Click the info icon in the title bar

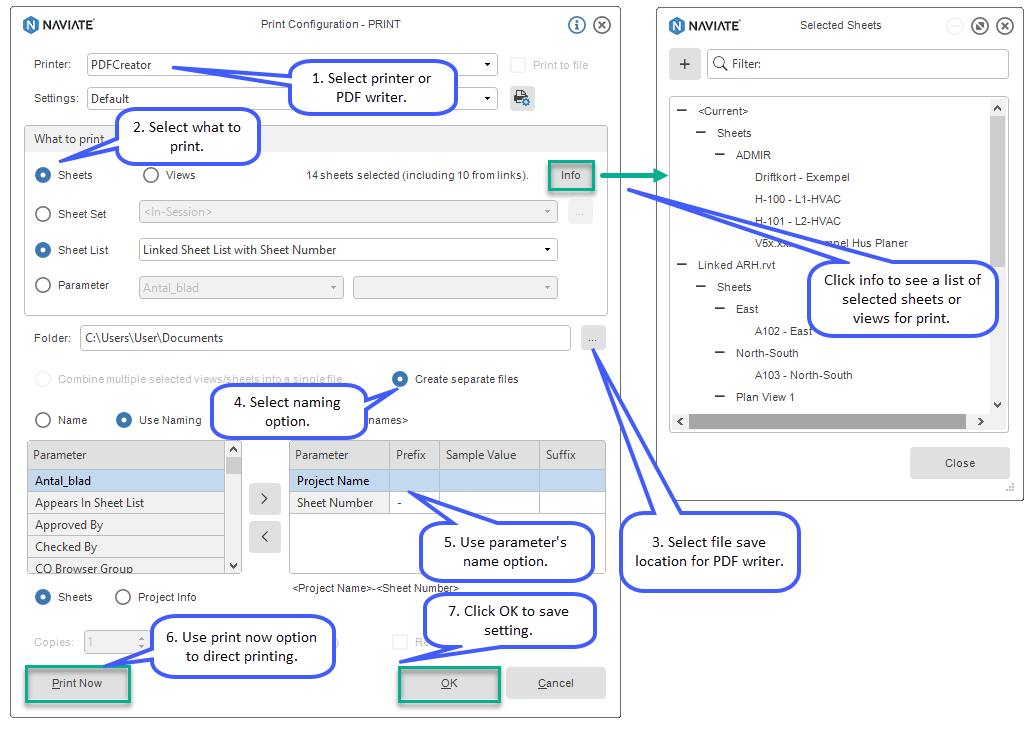point(576,25)
